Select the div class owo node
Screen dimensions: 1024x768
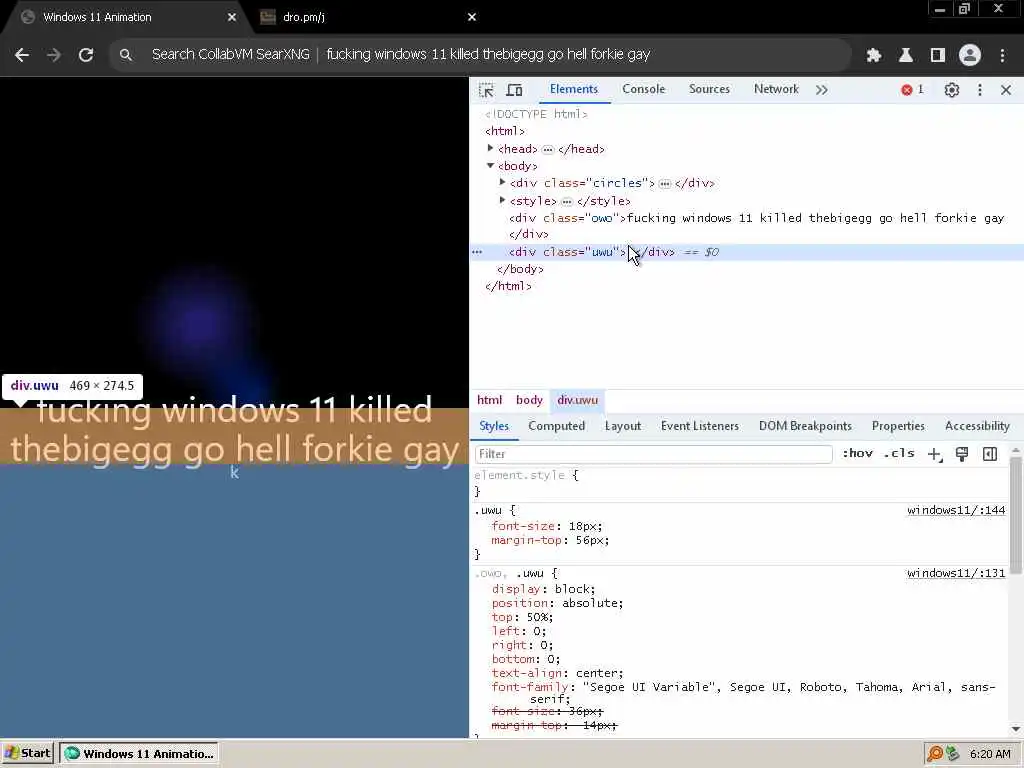tap(747, 226)
